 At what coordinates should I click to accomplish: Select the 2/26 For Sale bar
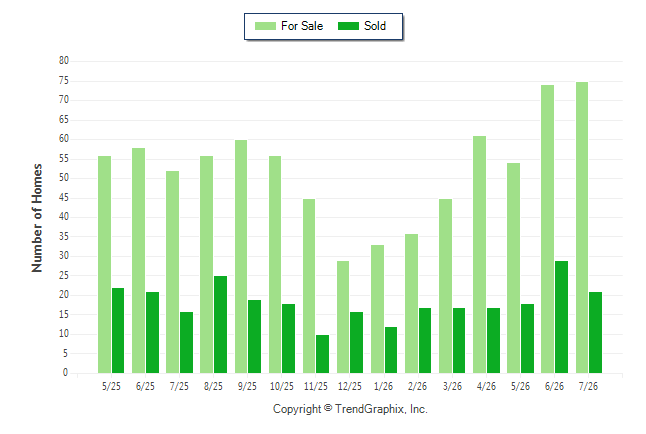coord(411,304)
